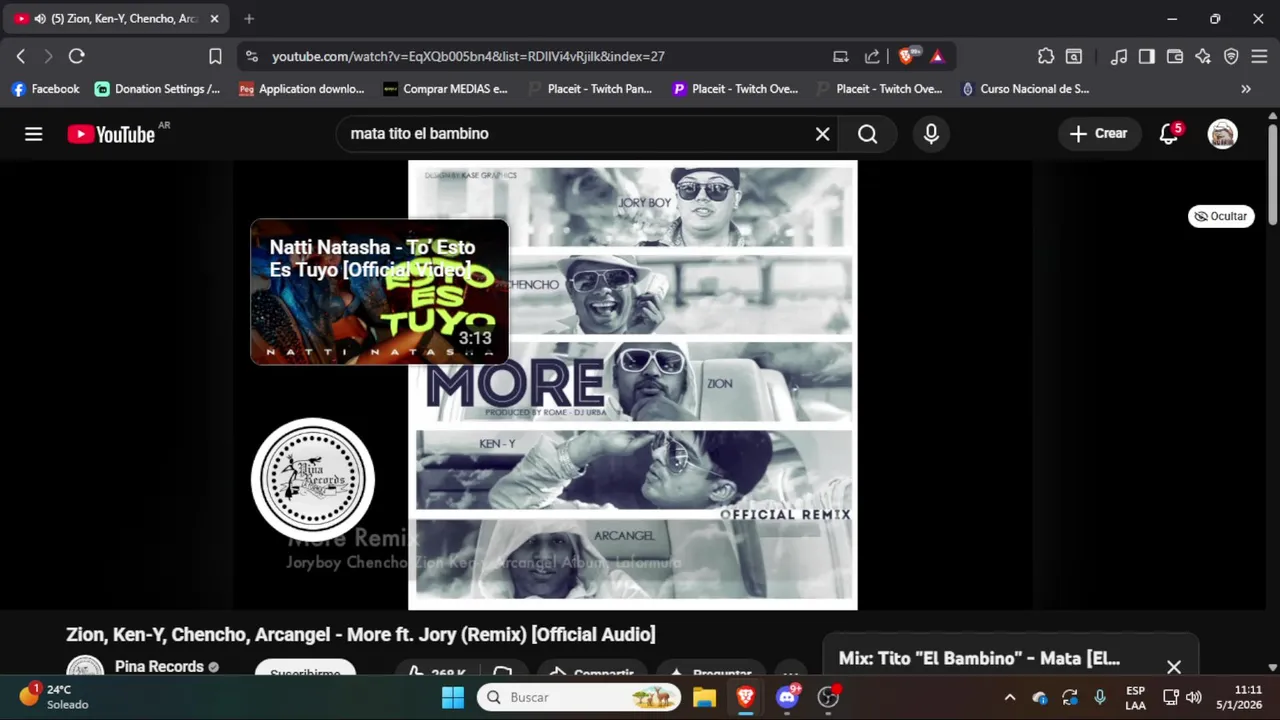Open weather widget 24°C Soleado
Viewport: 1280px width, 720px height.
pyautogui.click(x=55, y=697)
